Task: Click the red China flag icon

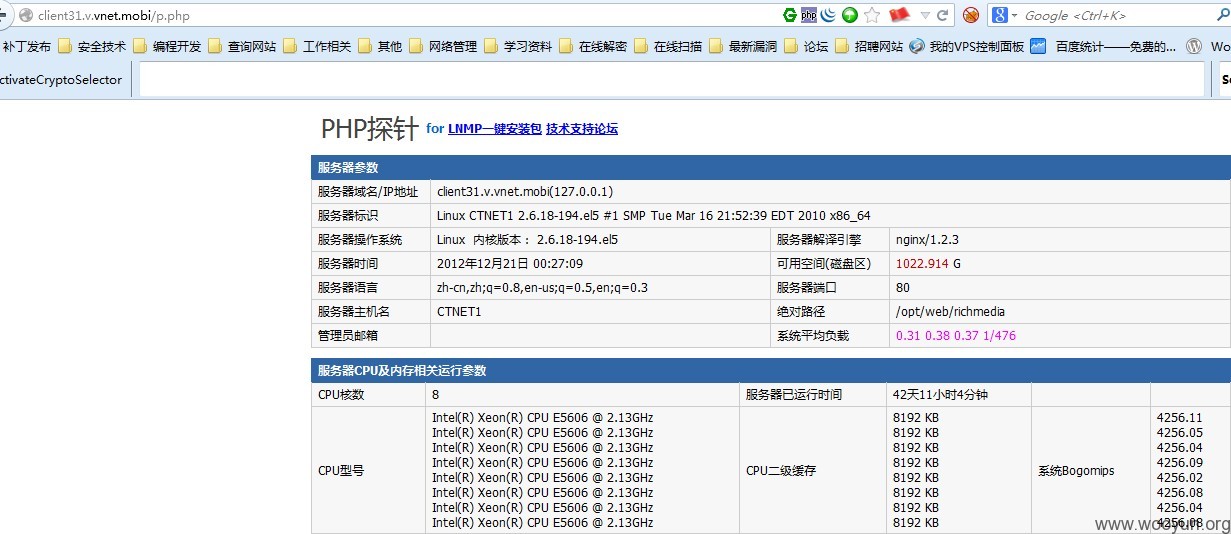Action: 899,15
